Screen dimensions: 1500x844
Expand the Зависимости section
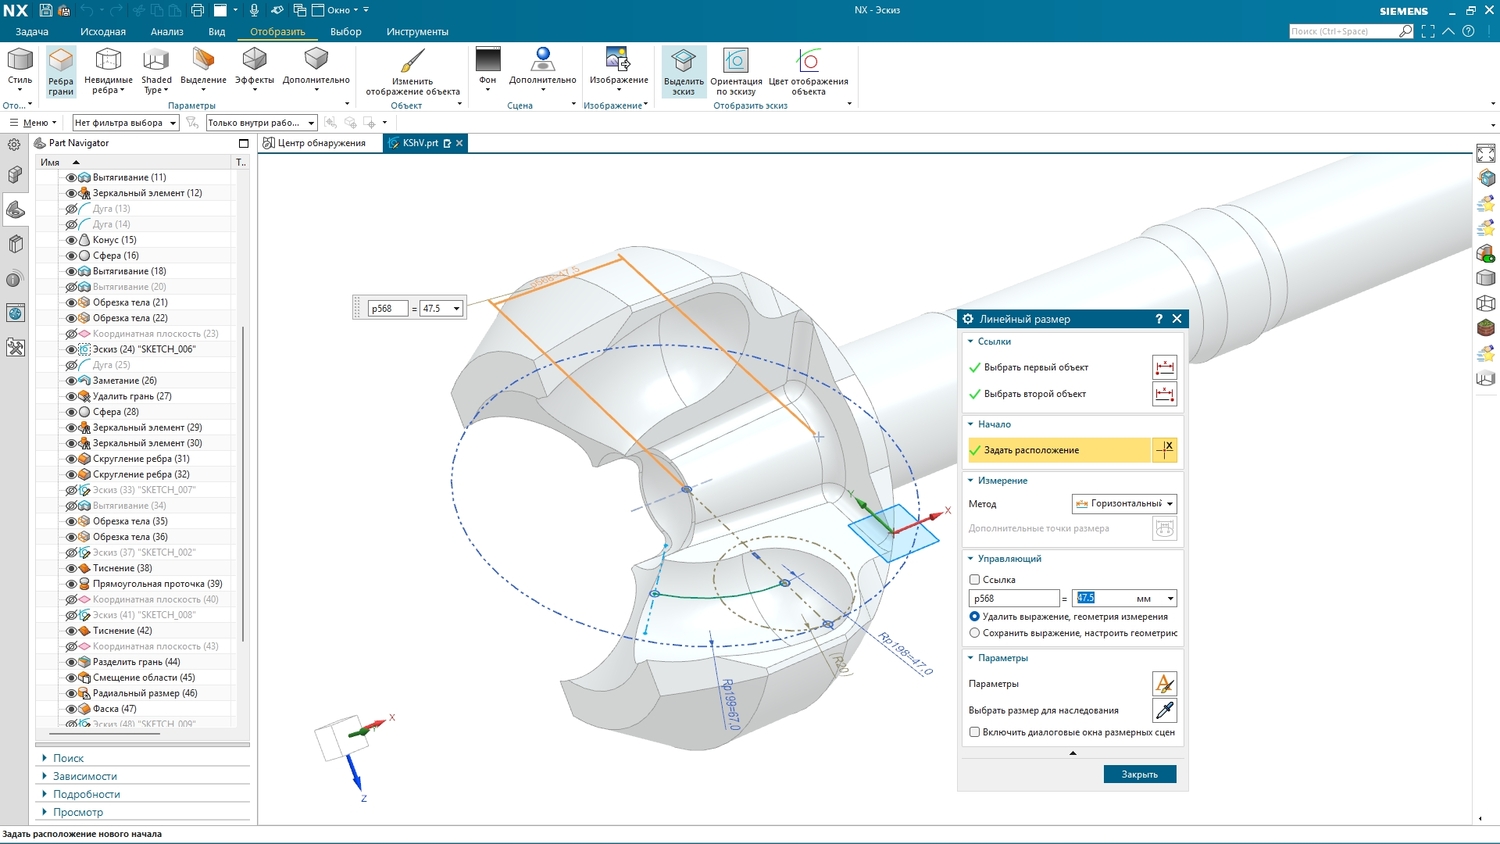(x=85, y=776)
